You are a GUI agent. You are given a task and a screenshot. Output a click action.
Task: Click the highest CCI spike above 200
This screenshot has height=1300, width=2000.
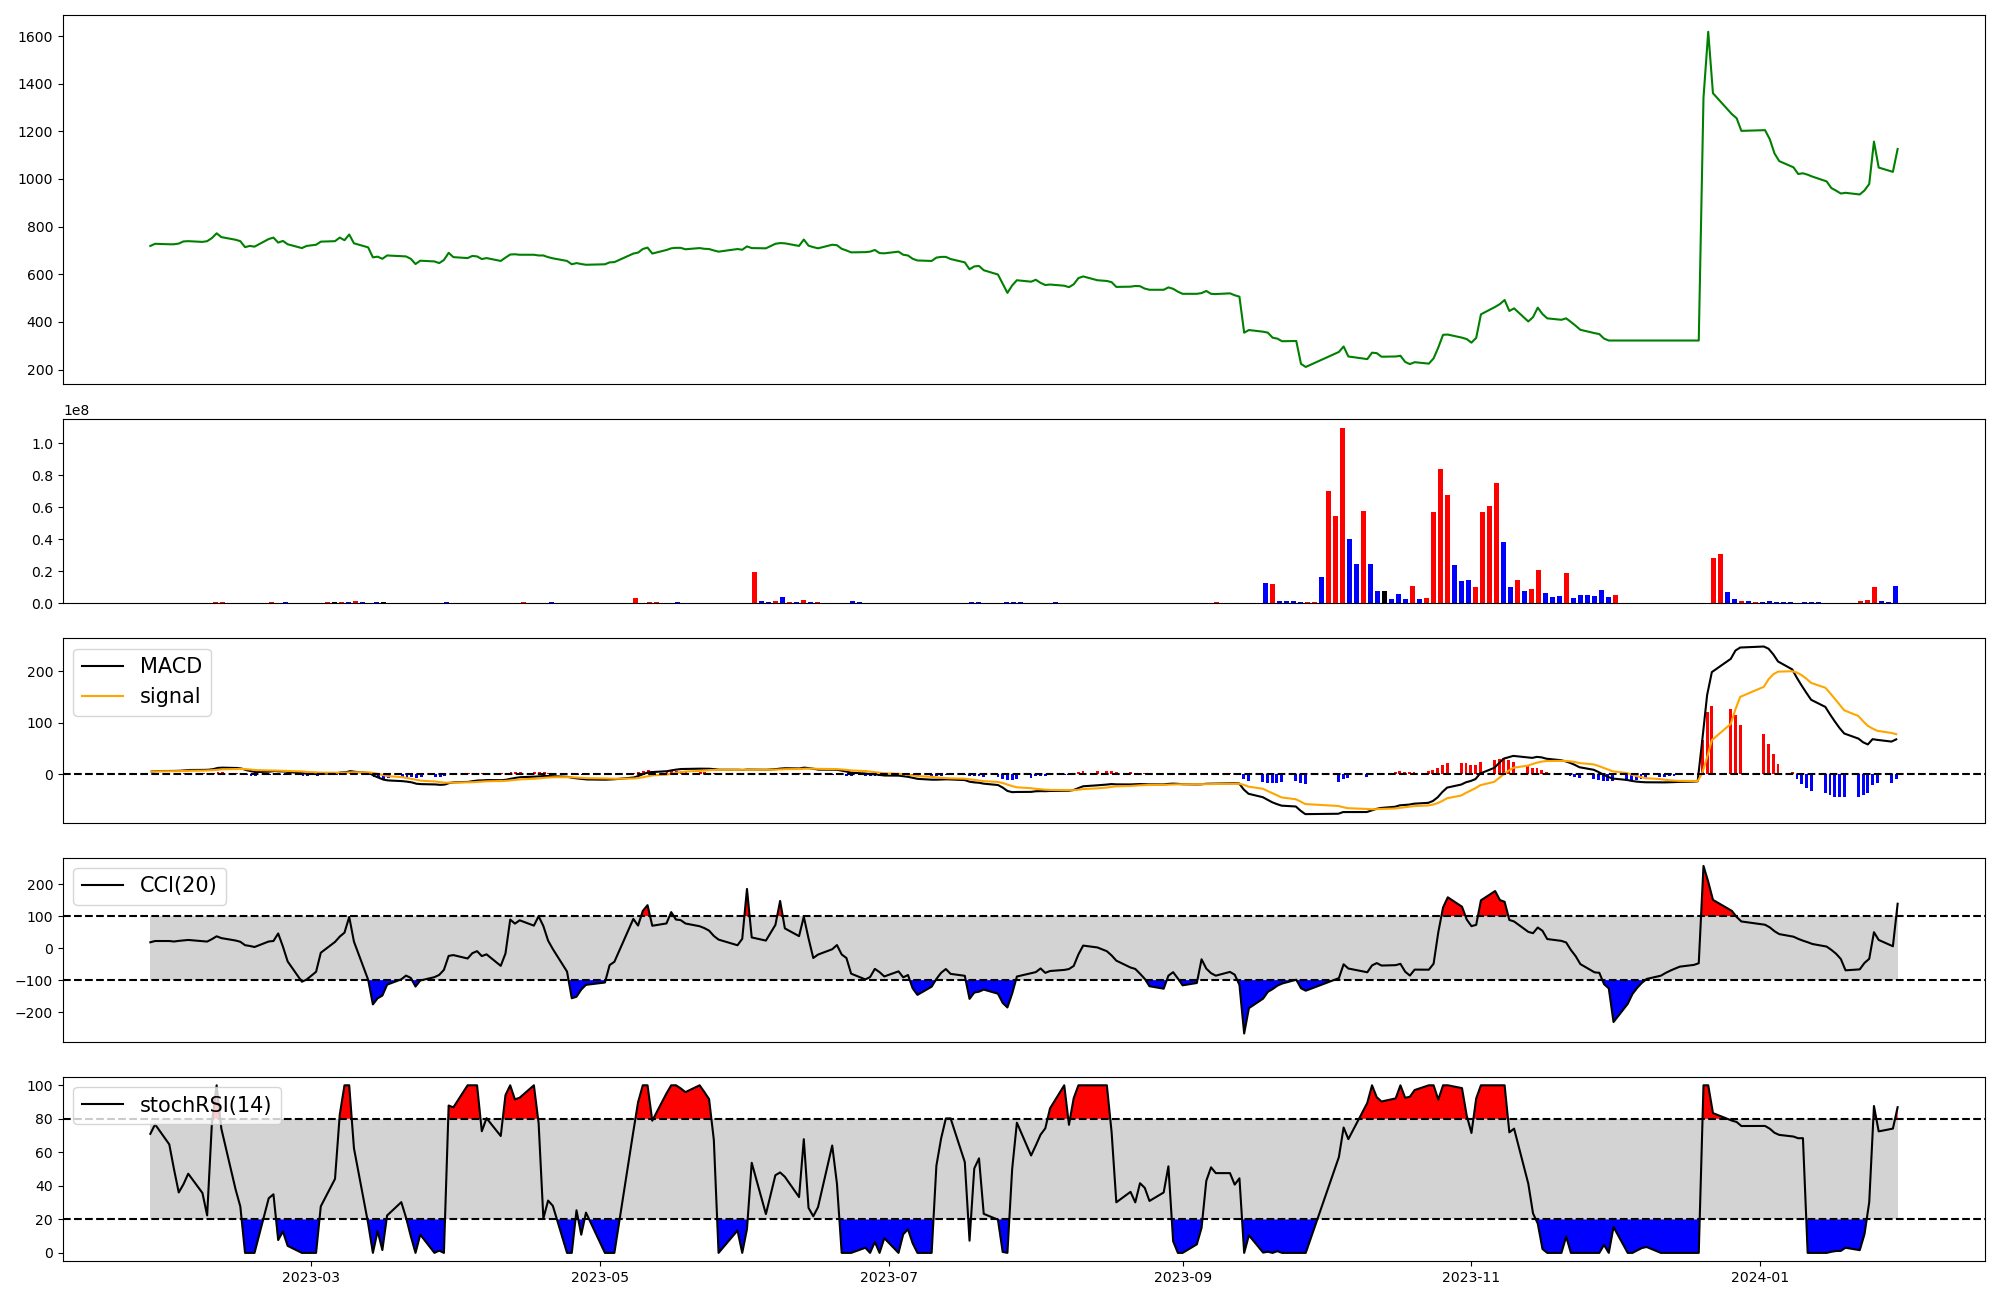point(1703,866)
